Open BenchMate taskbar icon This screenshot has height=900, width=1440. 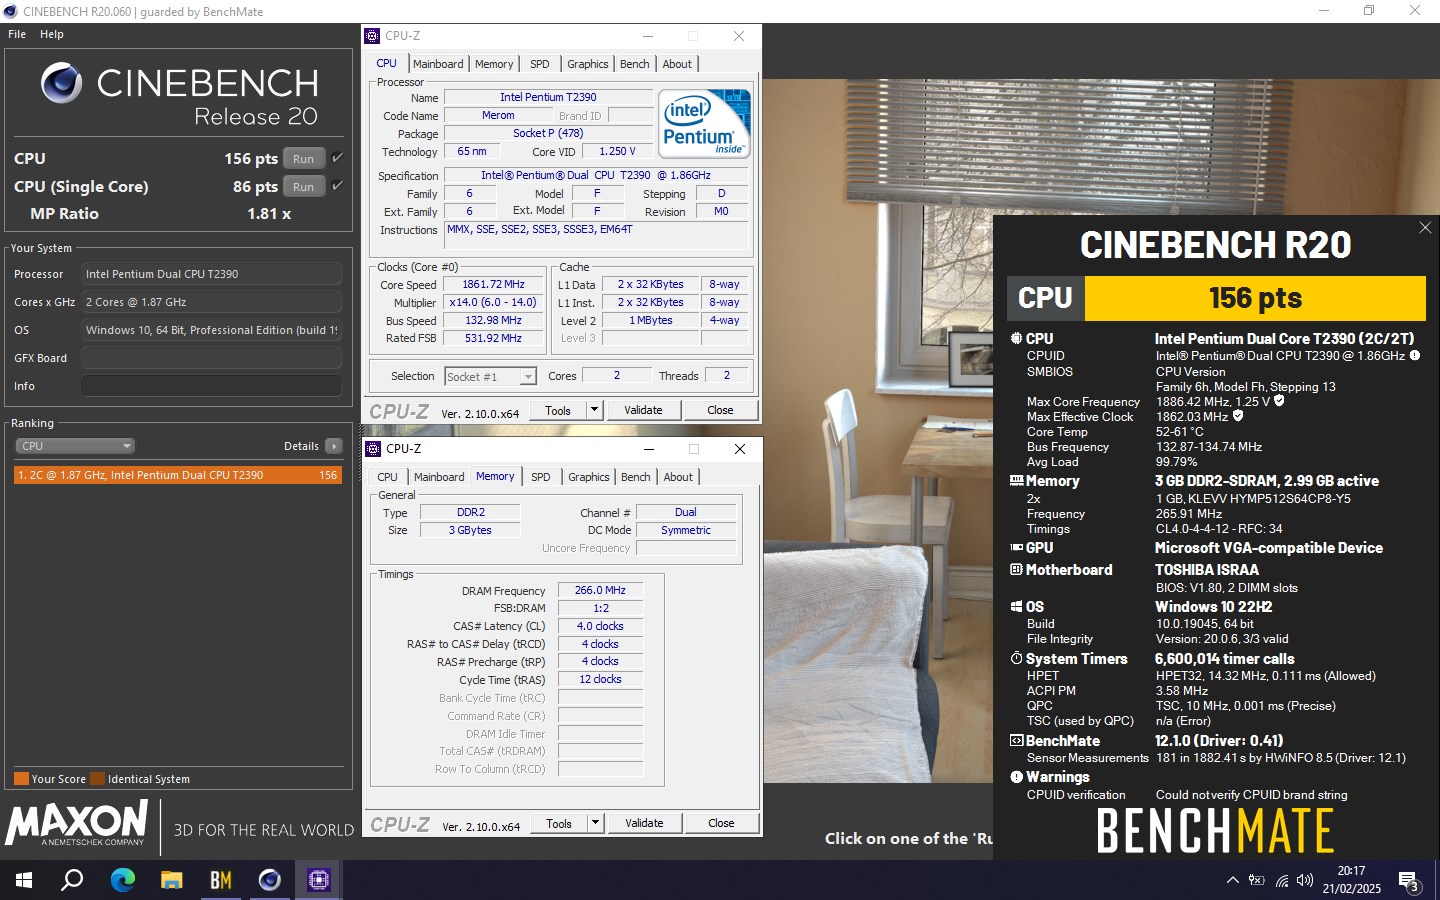pyautogui.click(x=221, y=880)
